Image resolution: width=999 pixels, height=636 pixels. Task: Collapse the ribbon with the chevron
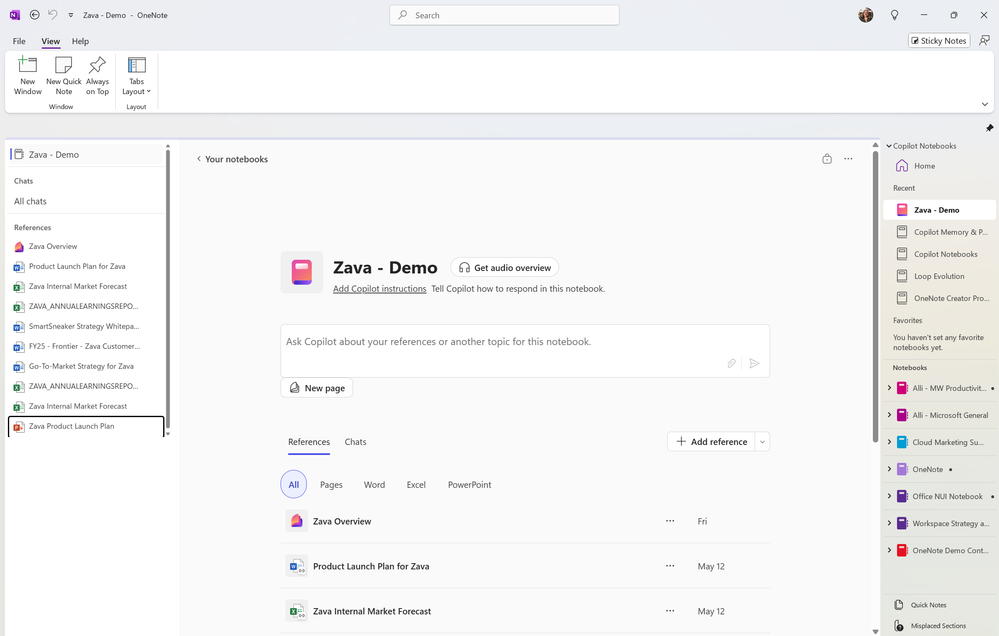(984, 105)
